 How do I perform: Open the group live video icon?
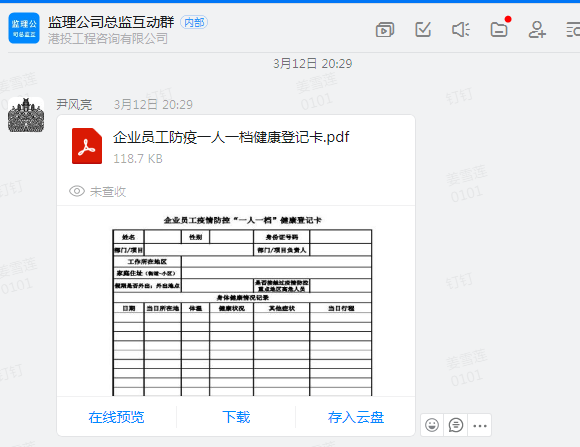(385, 30)
